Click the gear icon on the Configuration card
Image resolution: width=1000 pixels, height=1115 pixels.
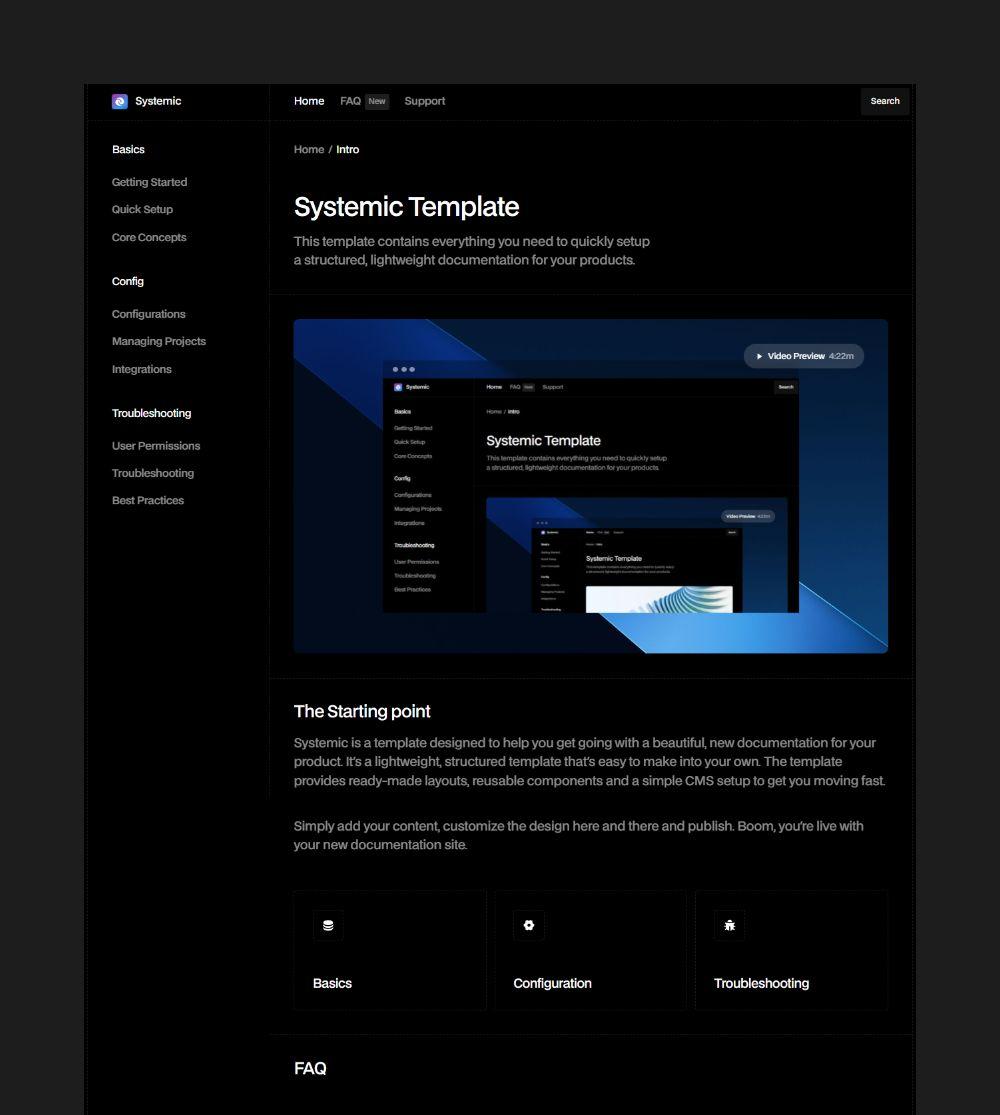528,925
